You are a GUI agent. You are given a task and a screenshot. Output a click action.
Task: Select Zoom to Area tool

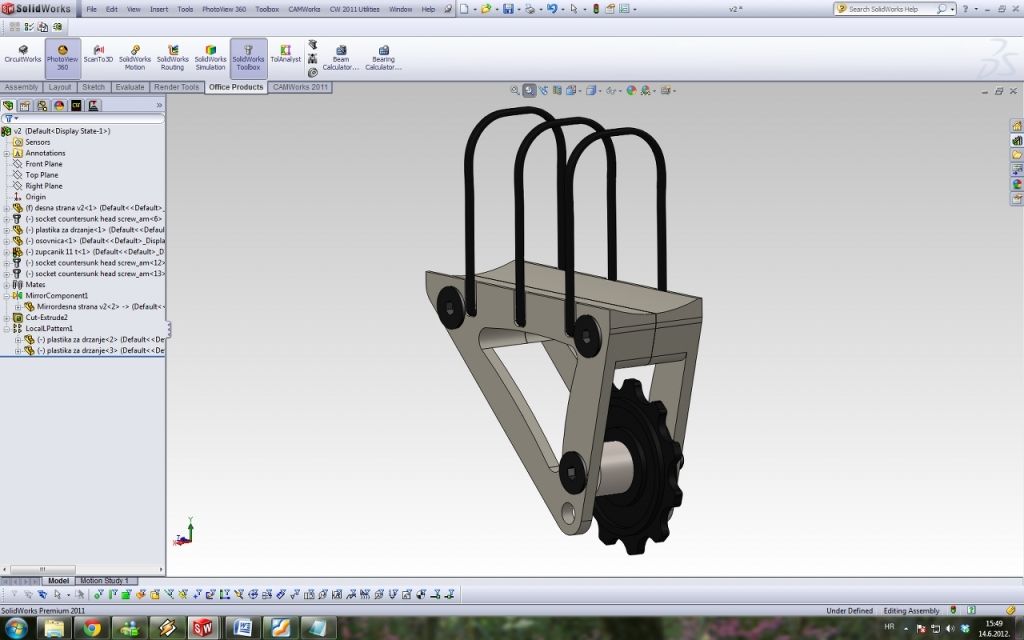pyautogui.click(x=529, y=91)
